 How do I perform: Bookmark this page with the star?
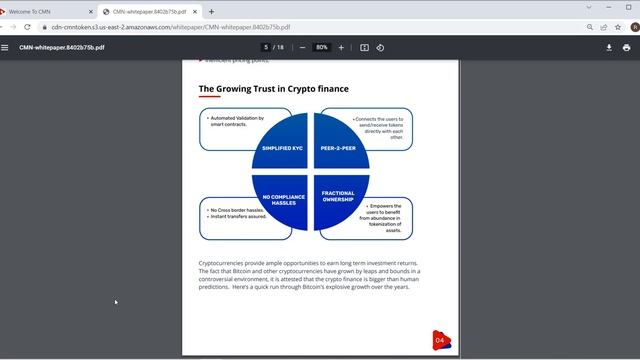tap(618, 27)
